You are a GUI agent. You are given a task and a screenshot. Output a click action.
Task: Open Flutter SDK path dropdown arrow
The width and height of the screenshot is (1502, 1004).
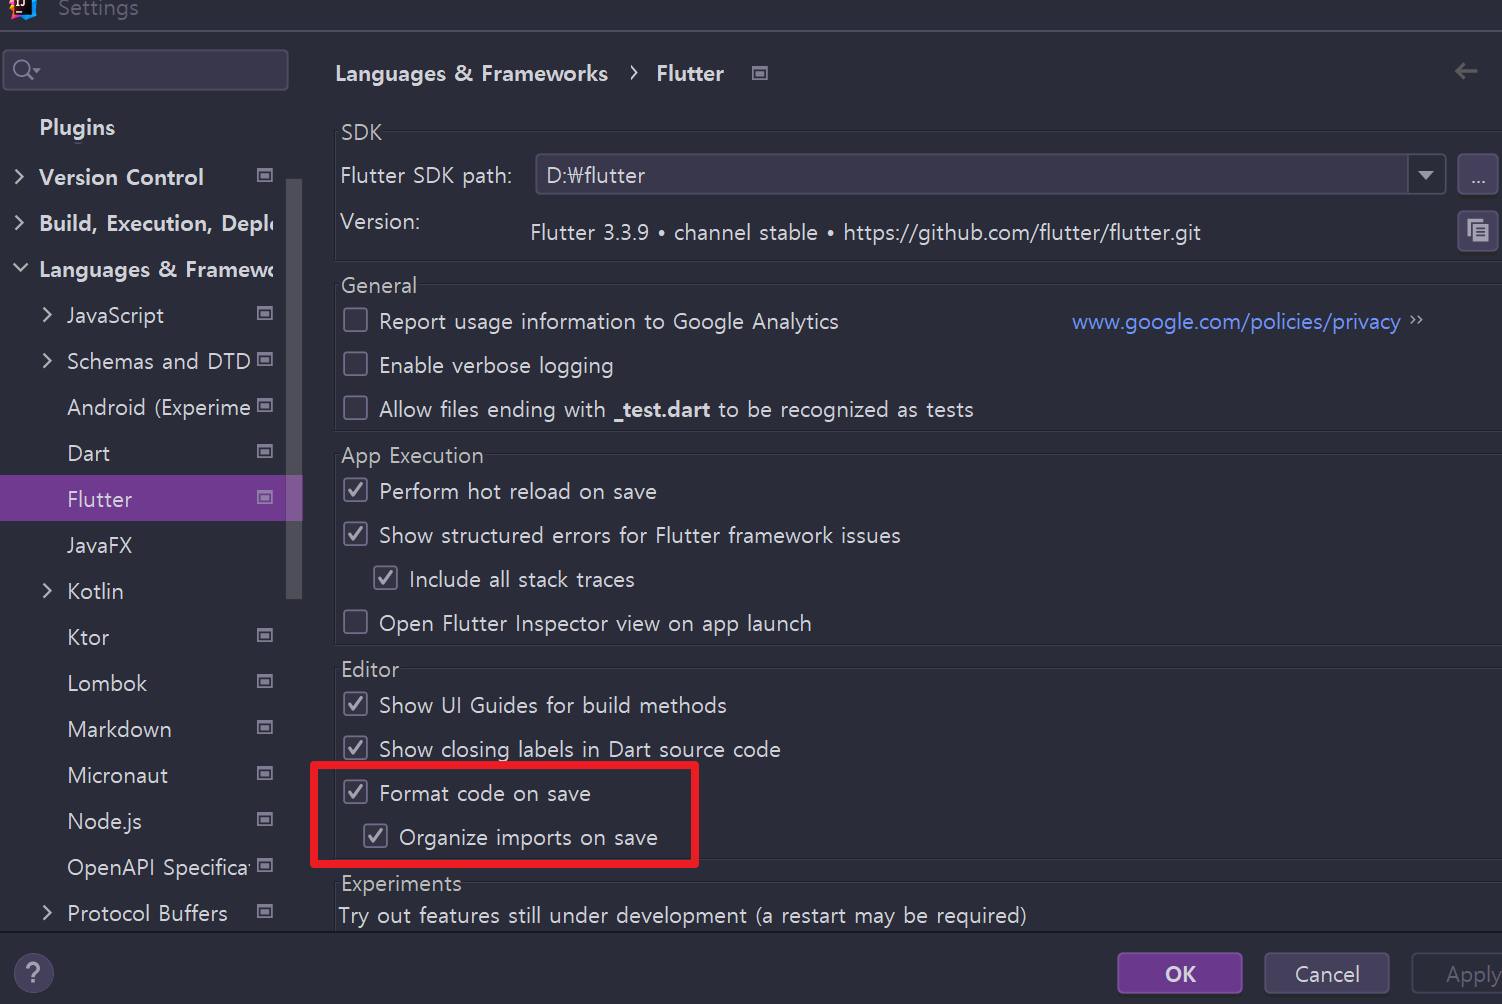coord(1426,175)
